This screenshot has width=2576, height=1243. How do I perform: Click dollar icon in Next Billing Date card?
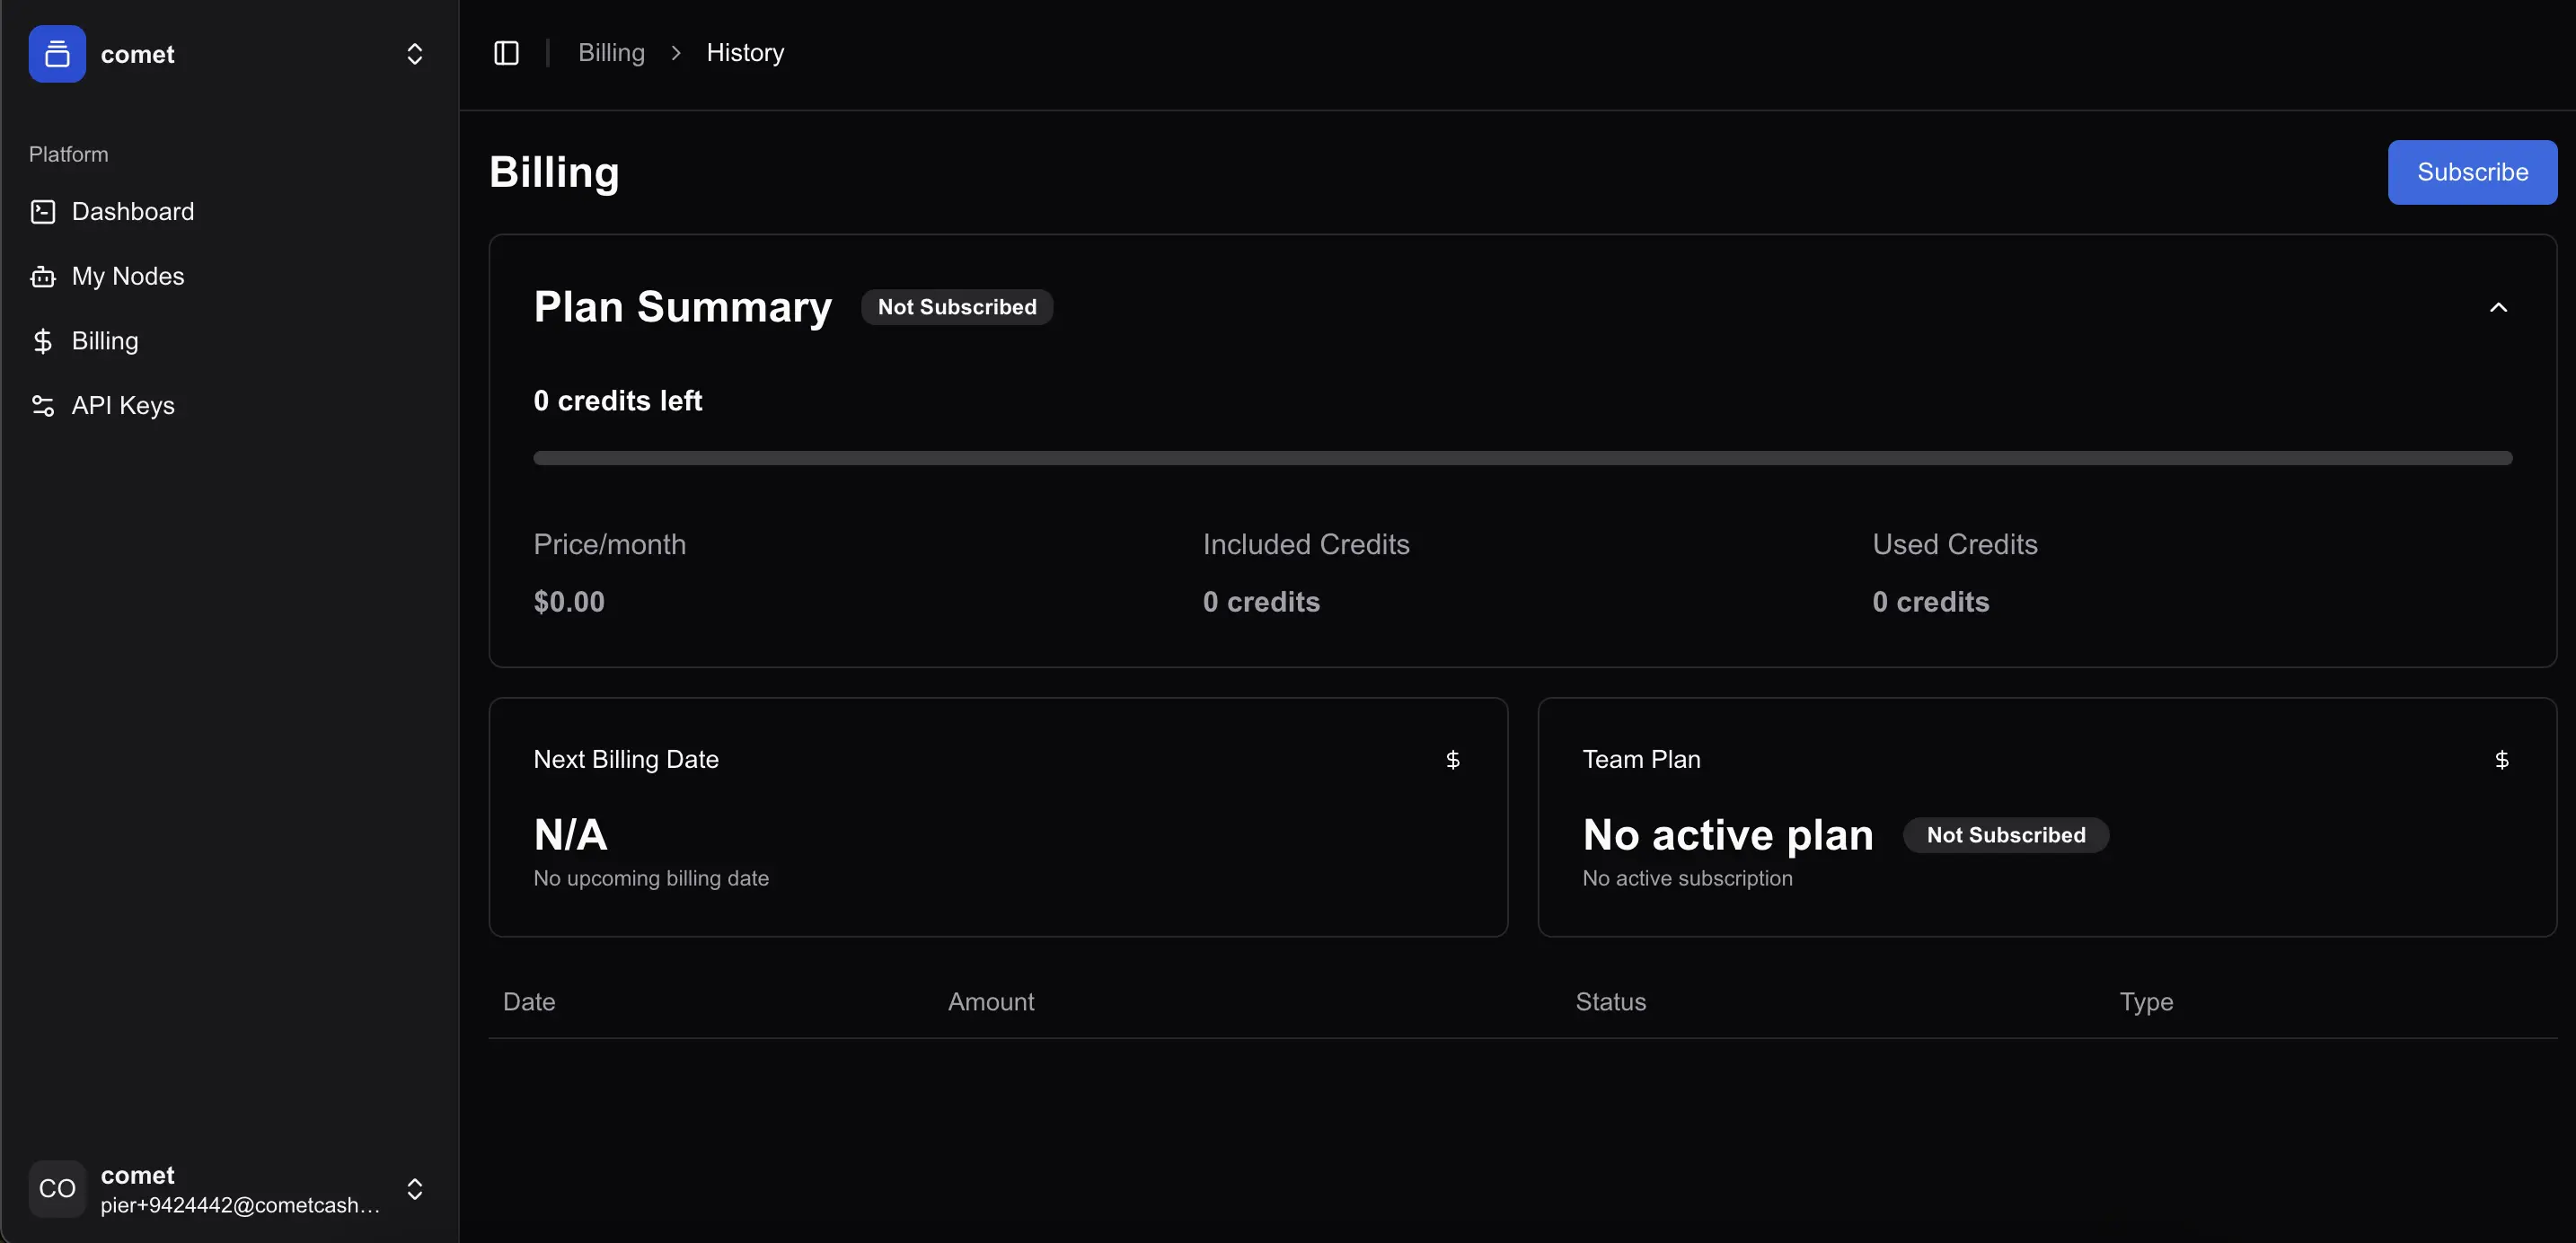click(1452, 760)
